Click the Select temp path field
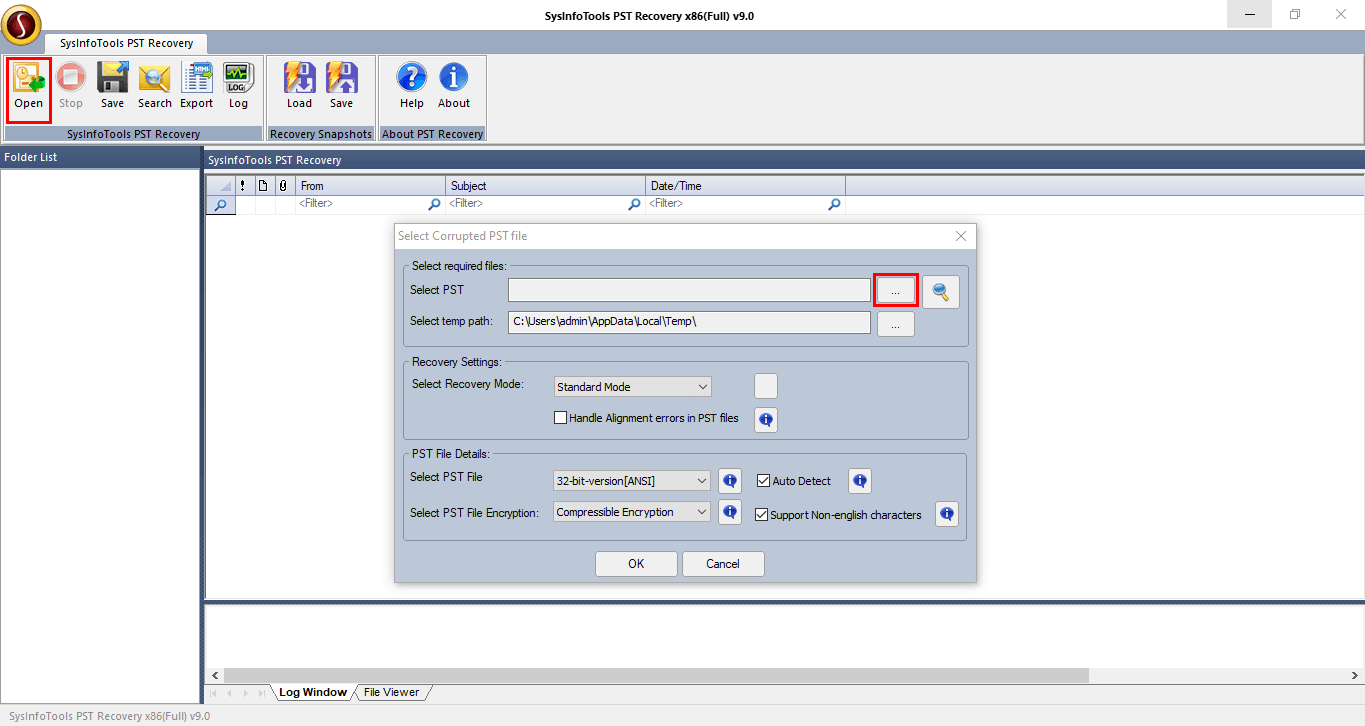 point(689,322)
